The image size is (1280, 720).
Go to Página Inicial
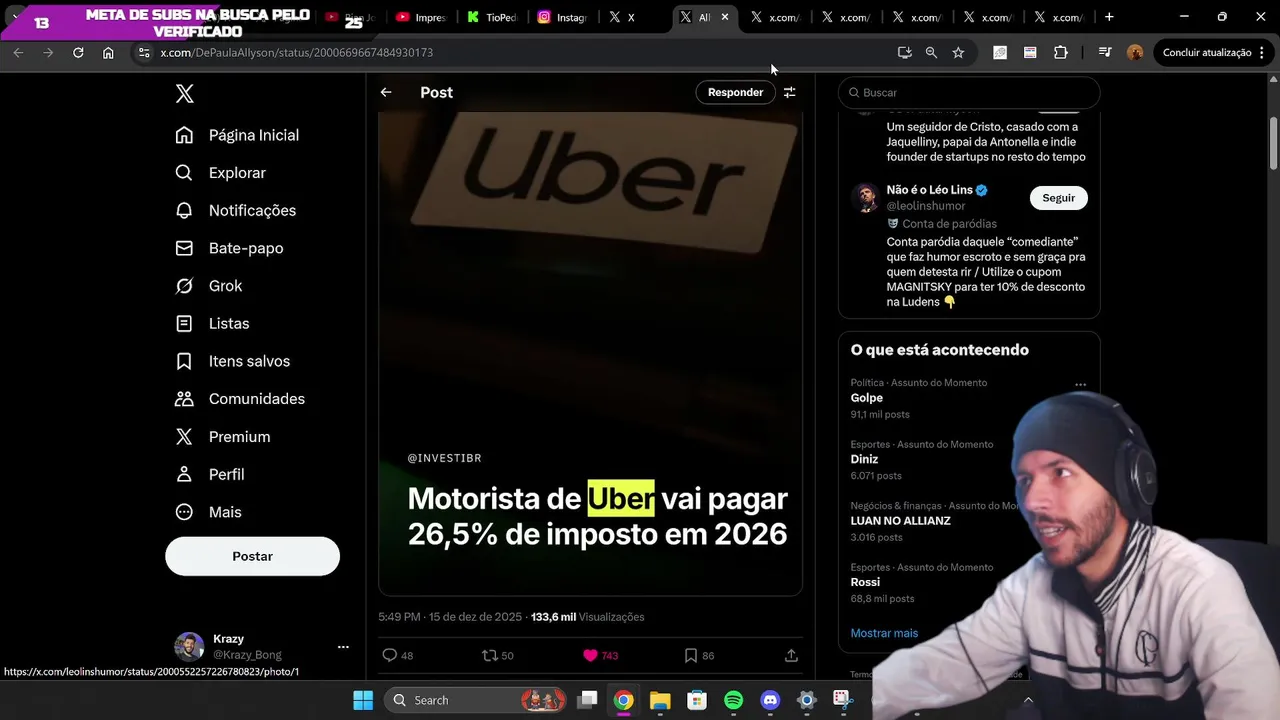point(237,135)
